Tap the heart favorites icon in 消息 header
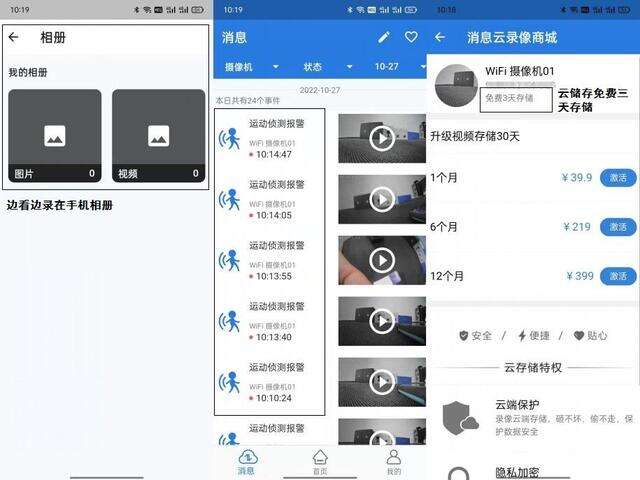Screen dimensions: 640x480 pos(411,37)
